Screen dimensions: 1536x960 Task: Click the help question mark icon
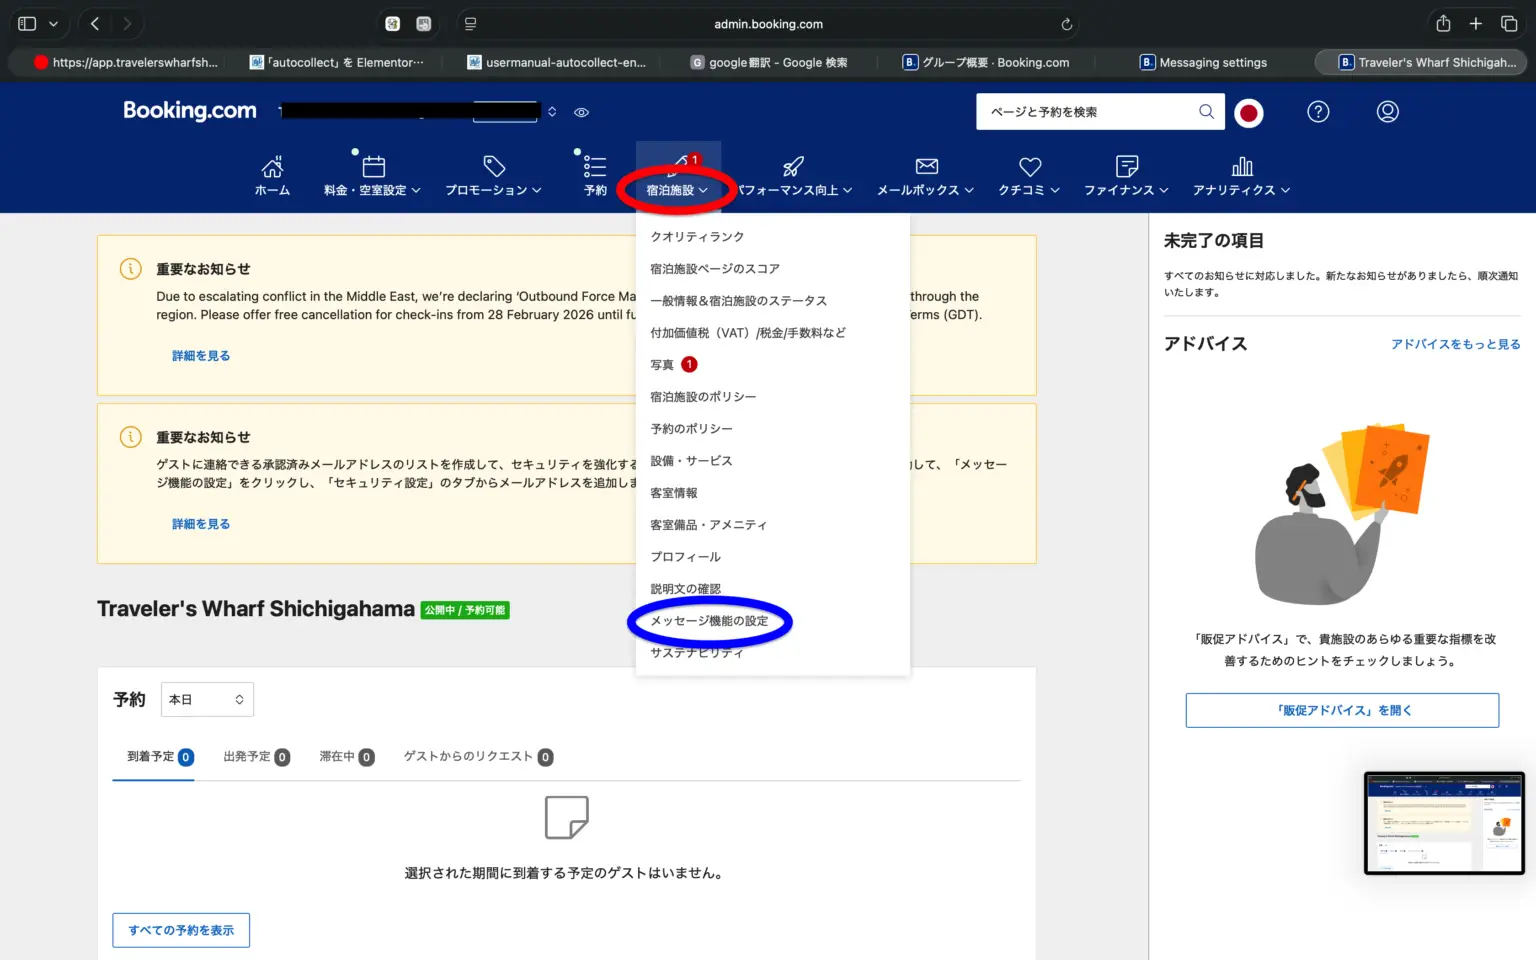(1318, 112)
